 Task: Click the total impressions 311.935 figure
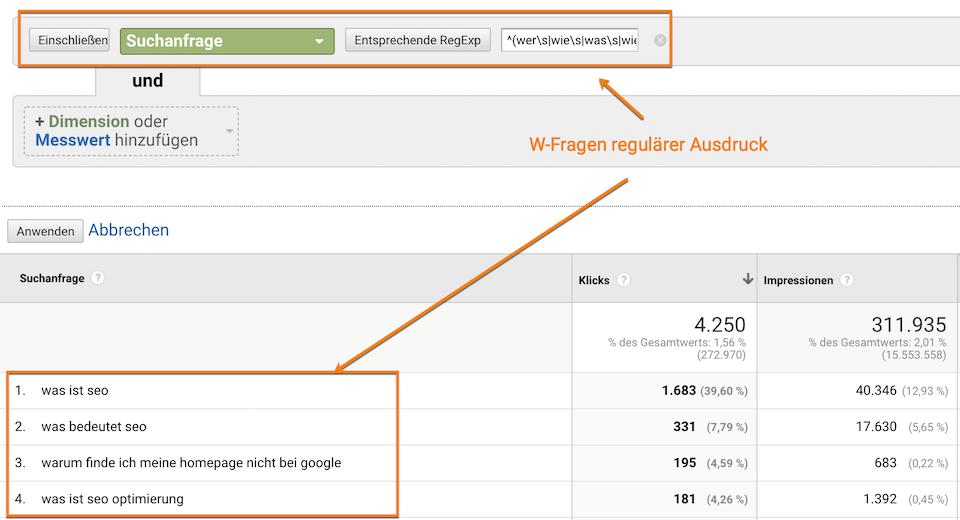pyautogui.click(x=909, y=325)
